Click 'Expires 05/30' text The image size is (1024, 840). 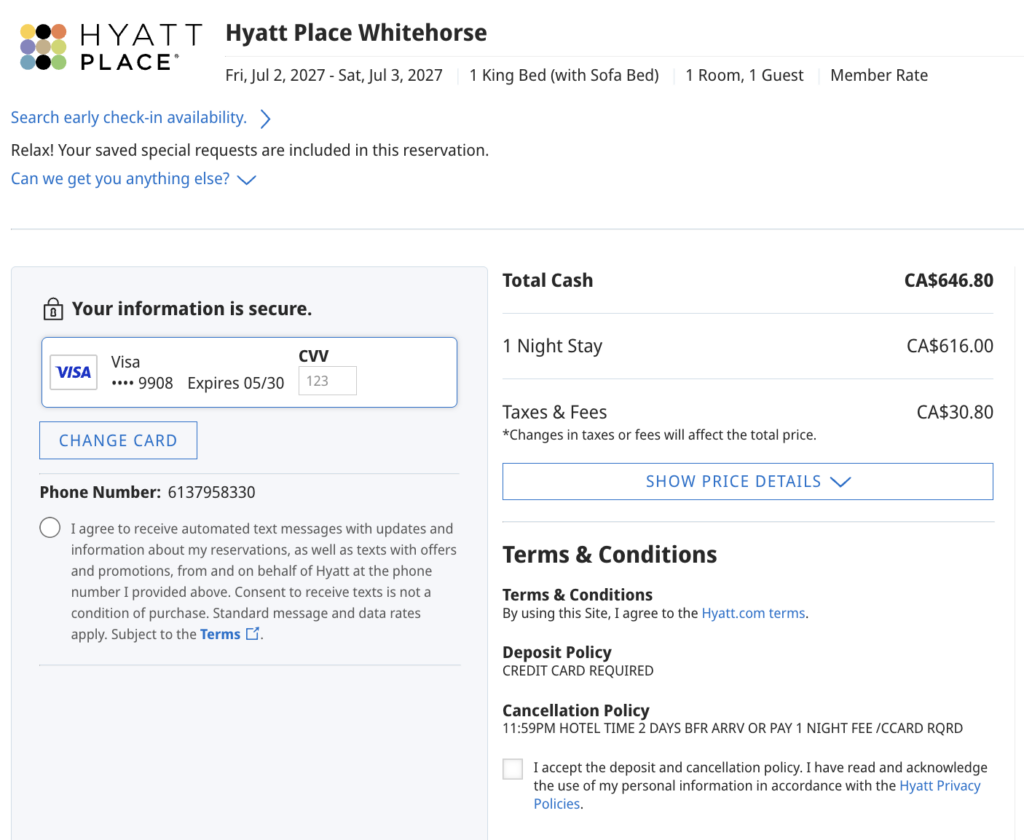(x=236, y=383)
